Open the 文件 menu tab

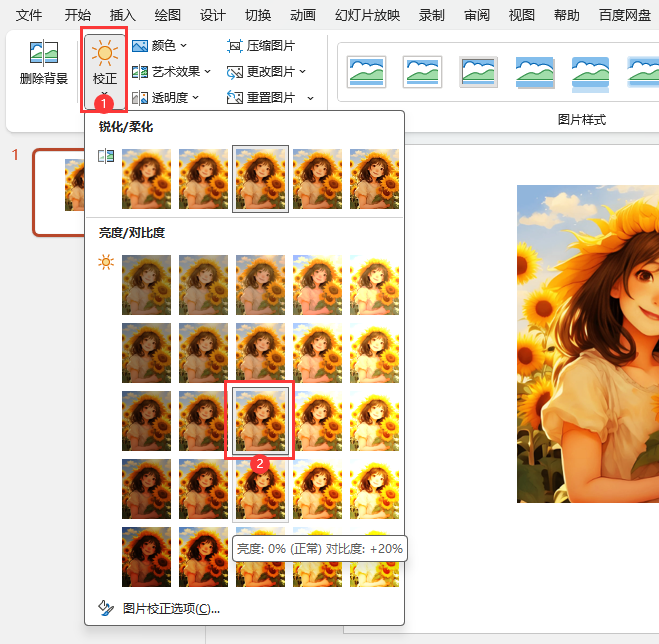pyautogui.click(x=29, y=16)
